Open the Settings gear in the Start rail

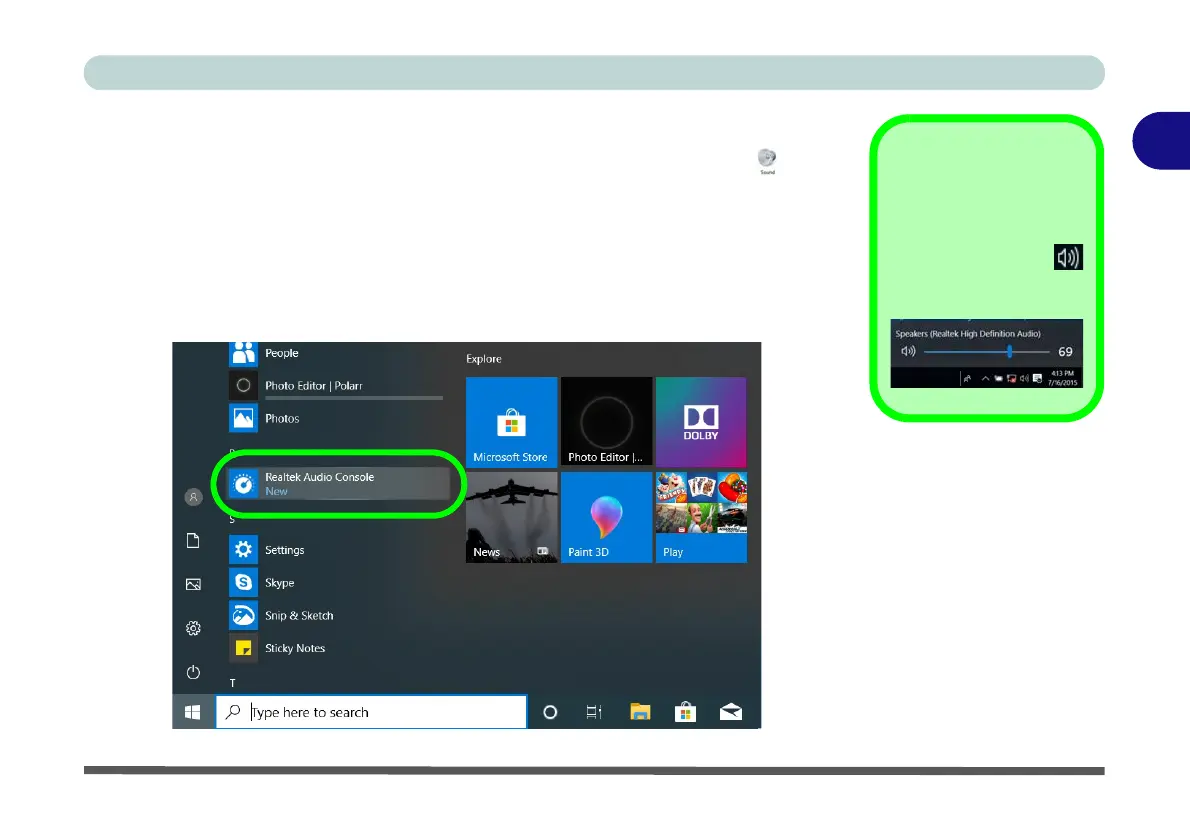click(x=194, y=628)
